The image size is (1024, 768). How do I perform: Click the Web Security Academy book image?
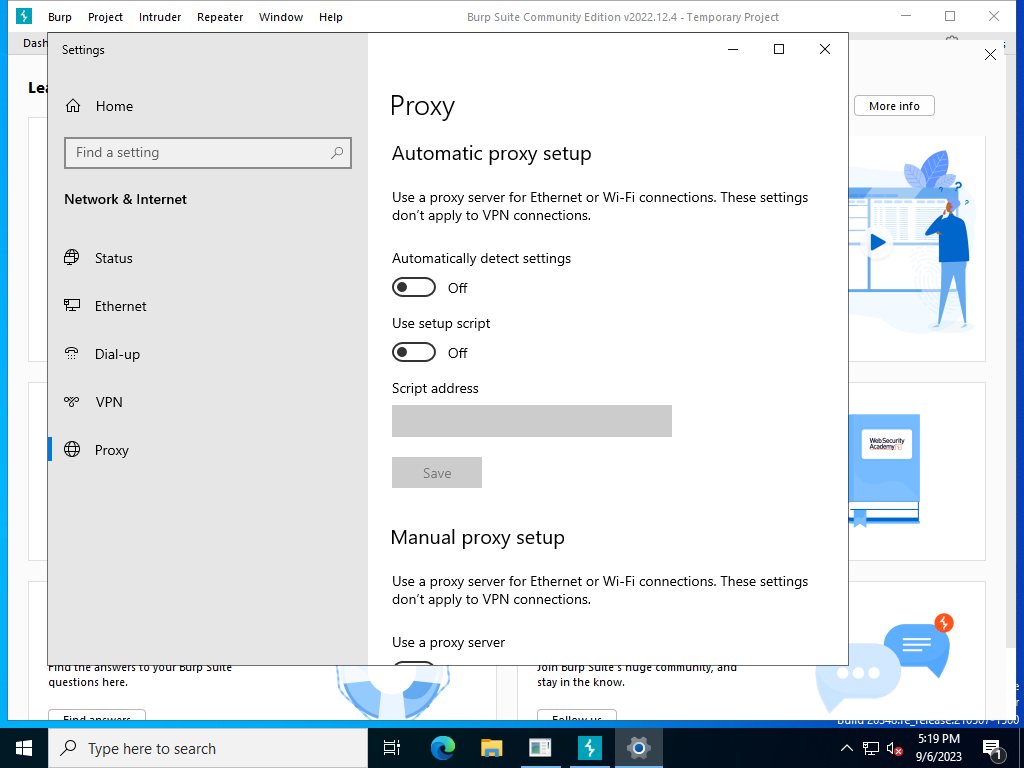click(885, 470)
